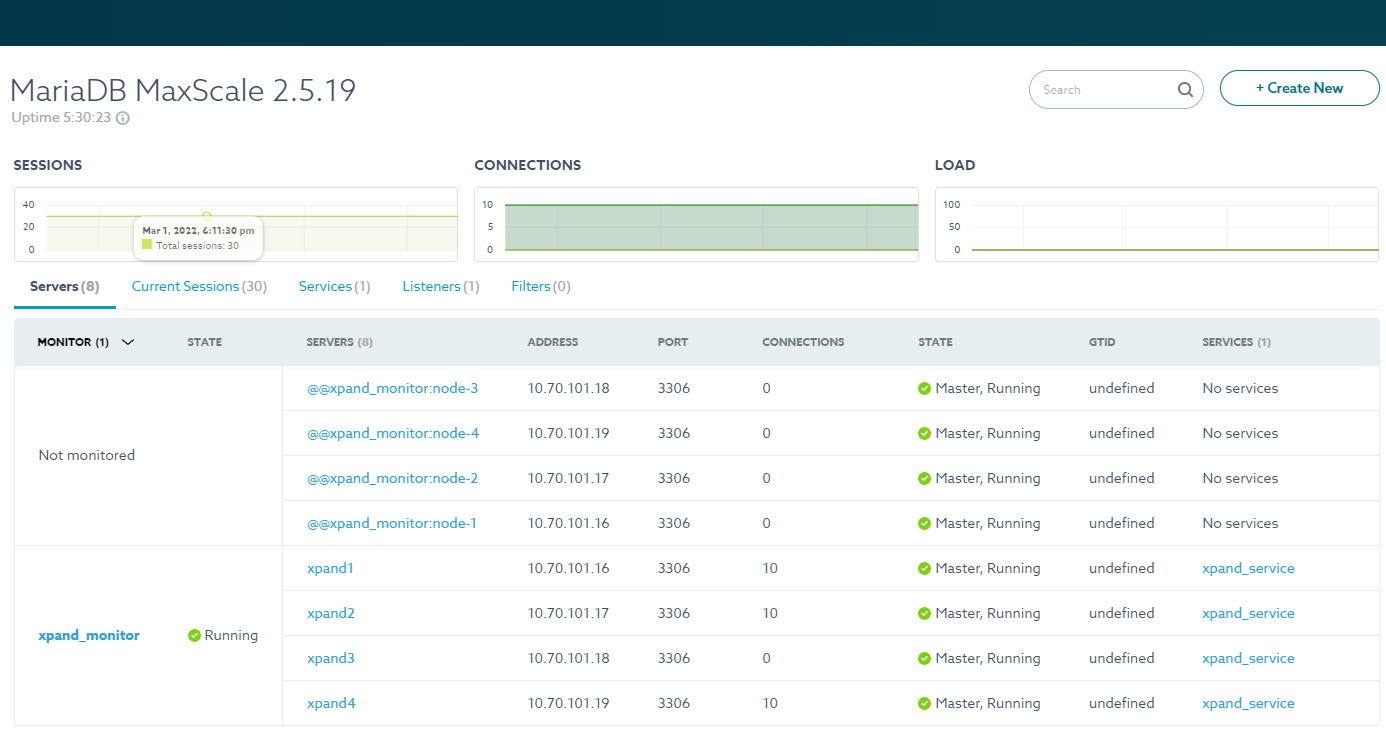Click the Connections column header
The height and width of the screenshot is (730, 1386).
click(803, 342)
